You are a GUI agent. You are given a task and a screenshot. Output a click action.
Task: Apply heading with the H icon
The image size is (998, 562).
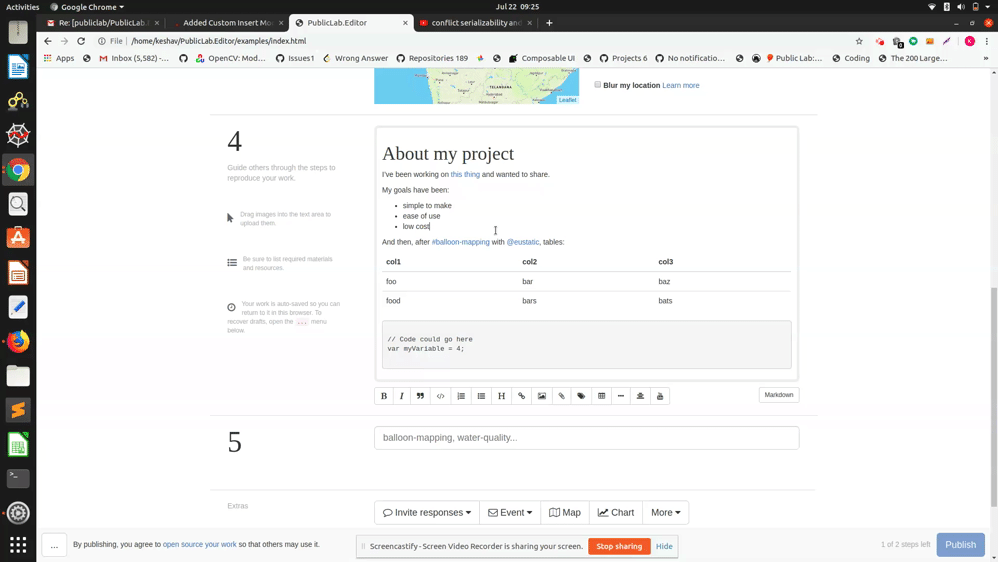(x=502, y=396)
